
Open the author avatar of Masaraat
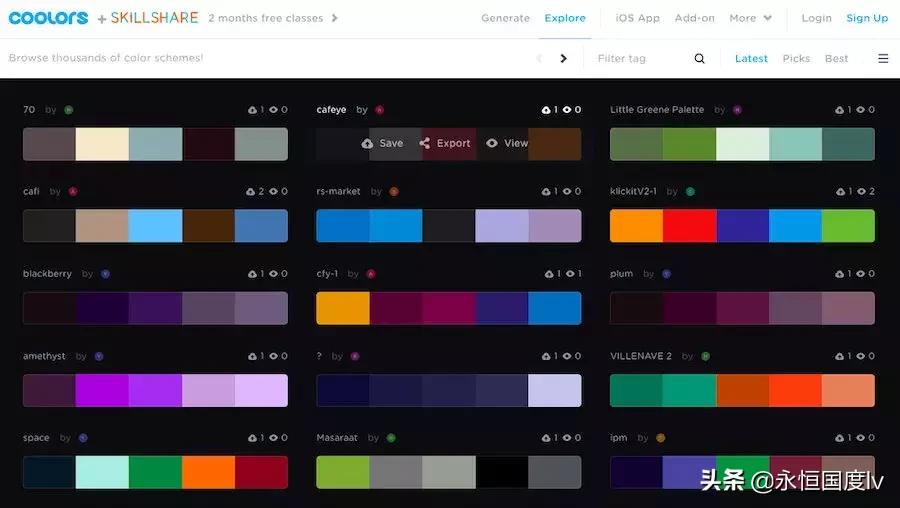pos(391,438)
